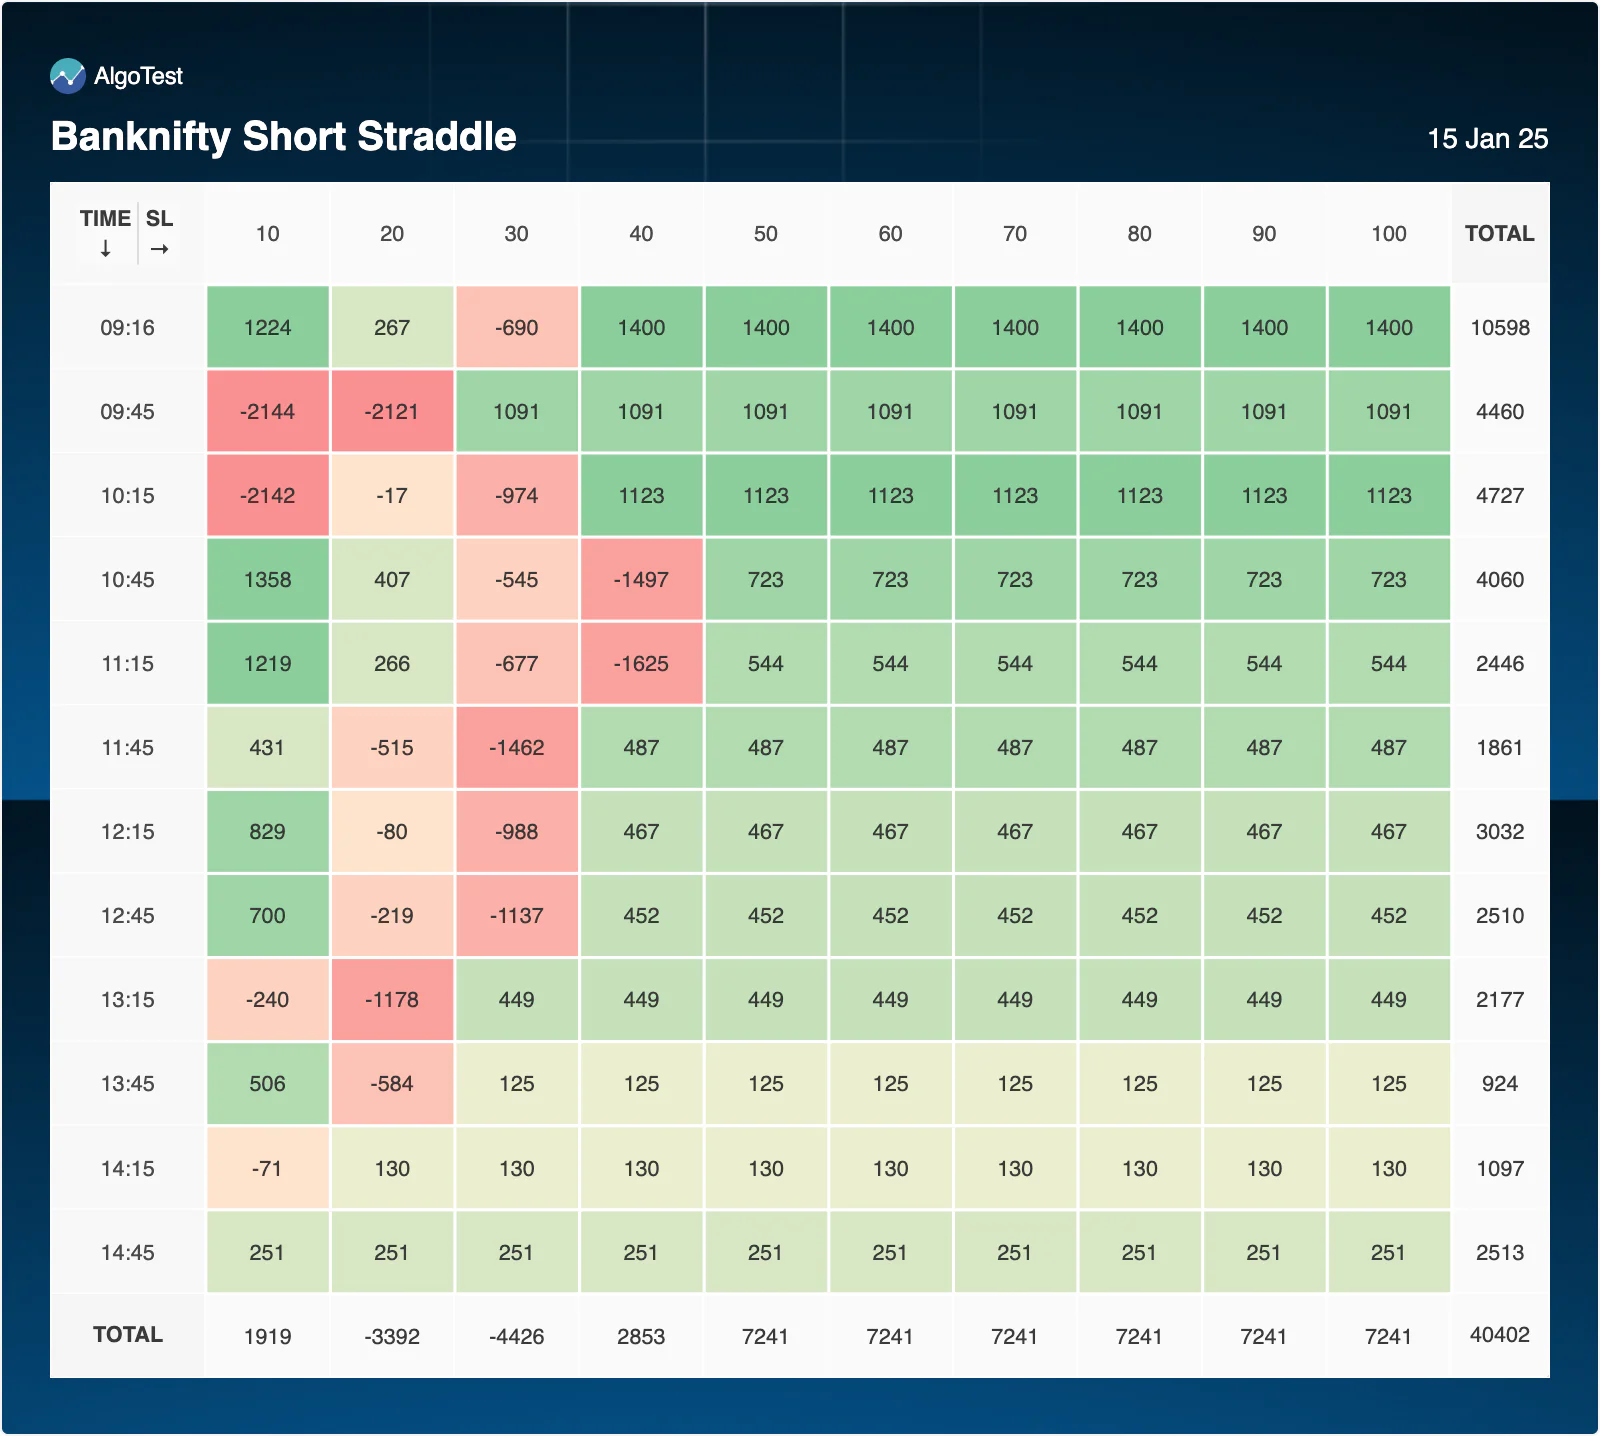This screenshot has width=1600, height=1436.
Task: Select the SL 10 column header
Action: click(267, 234)
